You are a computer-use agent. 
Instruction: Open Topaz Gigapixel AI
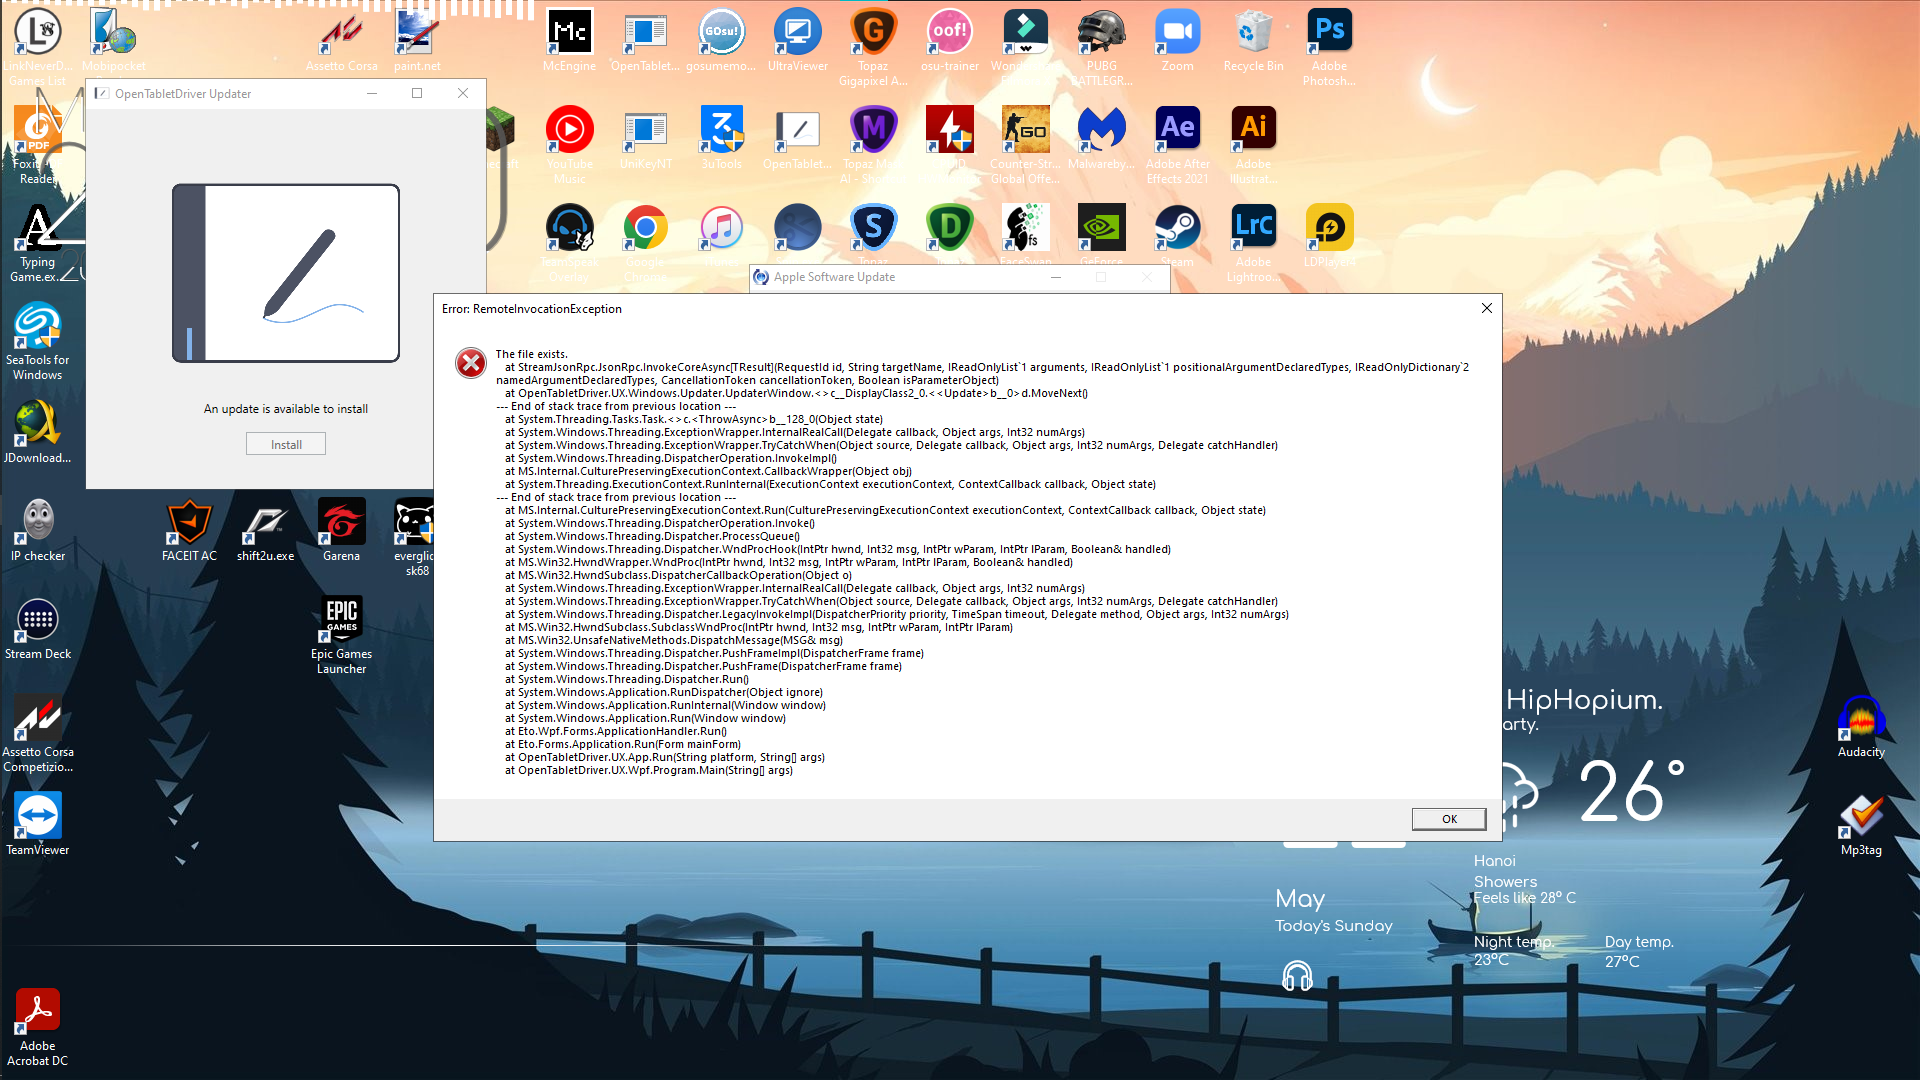(x=874, y=30)
